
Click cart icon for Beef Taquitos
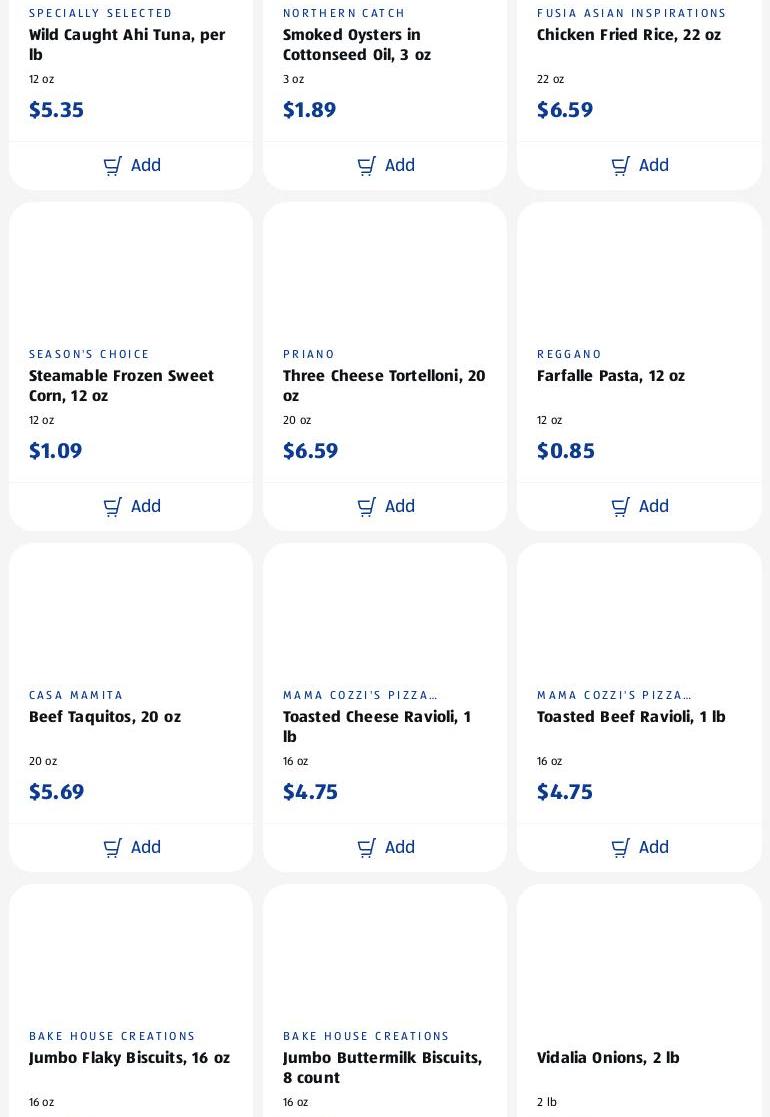(113, 848)
